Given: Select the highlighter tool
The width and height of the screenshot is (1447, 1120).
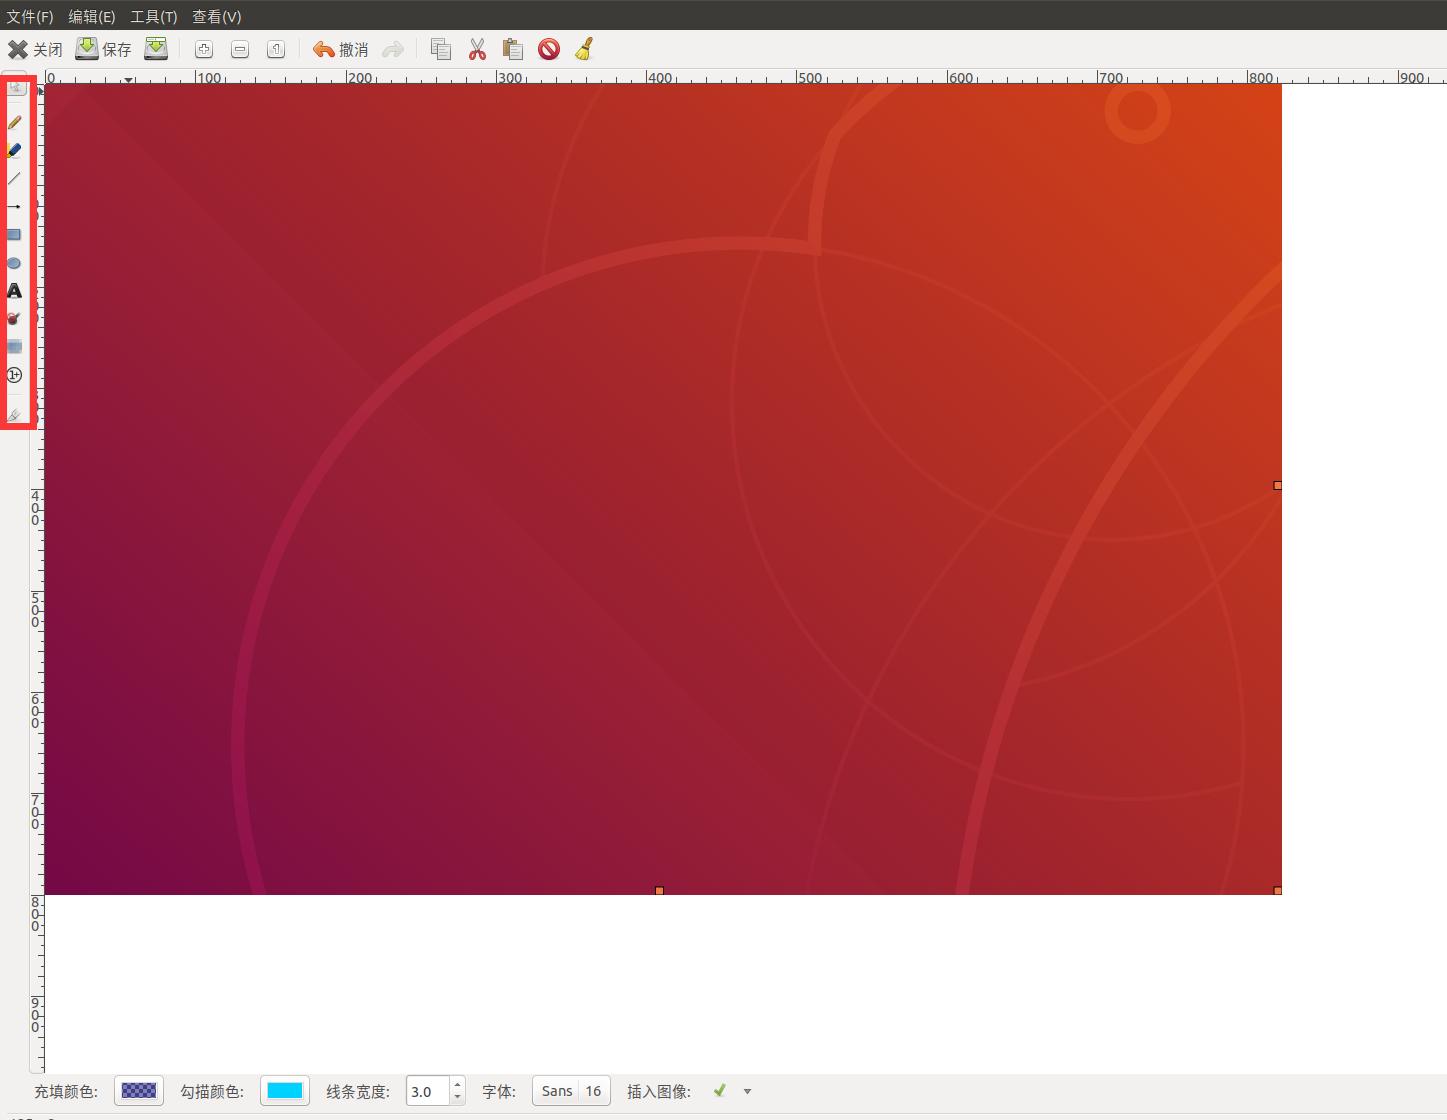Looking at the screenshot, I should click(15, 150).
